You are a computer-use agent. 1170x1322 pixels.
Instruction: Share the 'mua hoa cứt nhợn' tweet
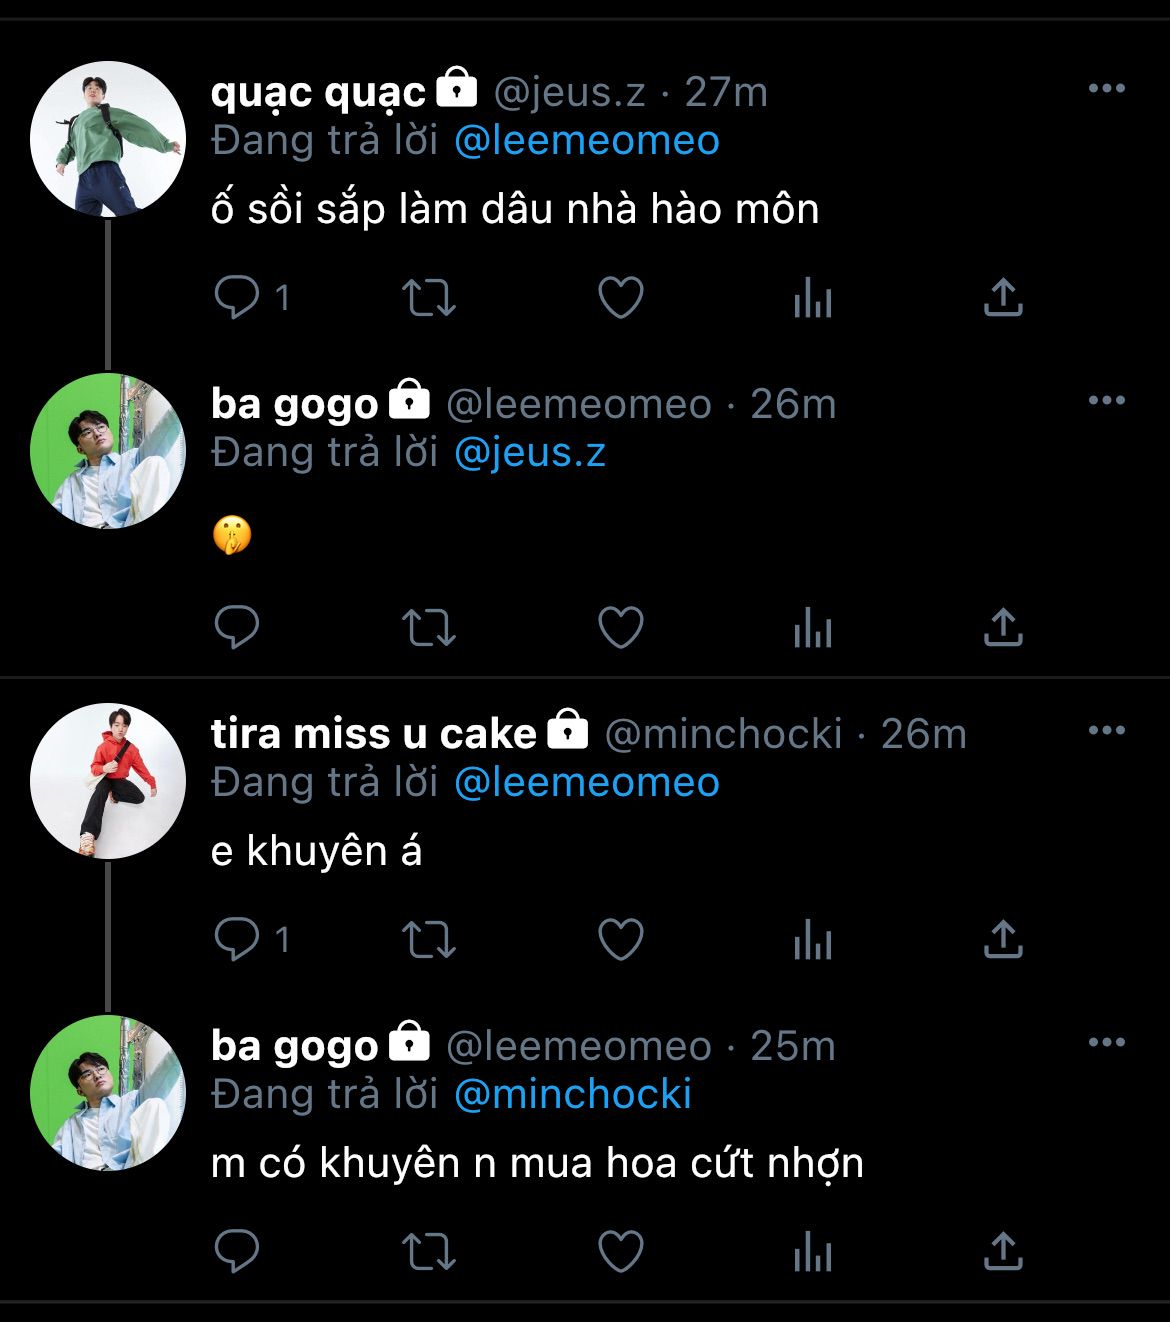[1003, 1251]
